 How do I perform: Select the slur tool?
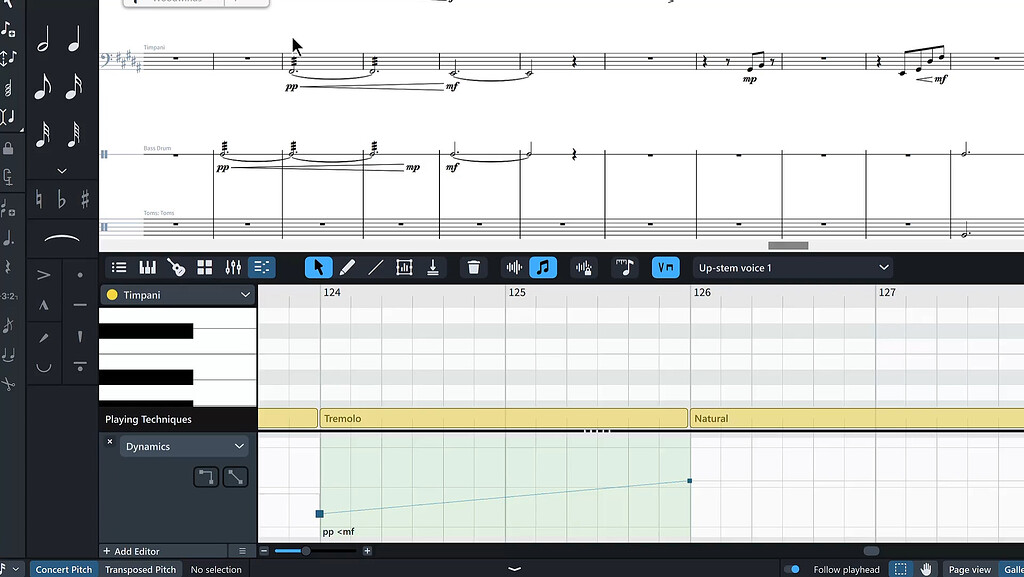[x=62, y=238]
